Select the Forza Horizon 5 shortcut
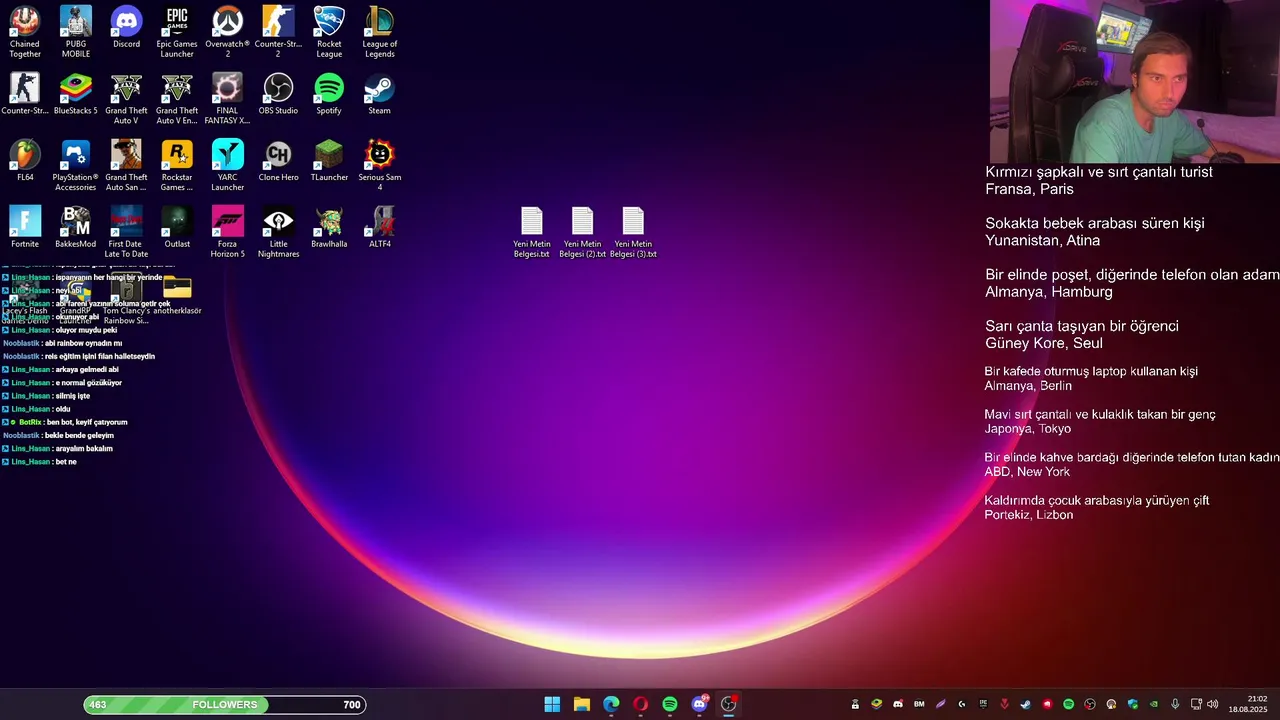This screenshot has width=1280, height=720. (227, 232)
